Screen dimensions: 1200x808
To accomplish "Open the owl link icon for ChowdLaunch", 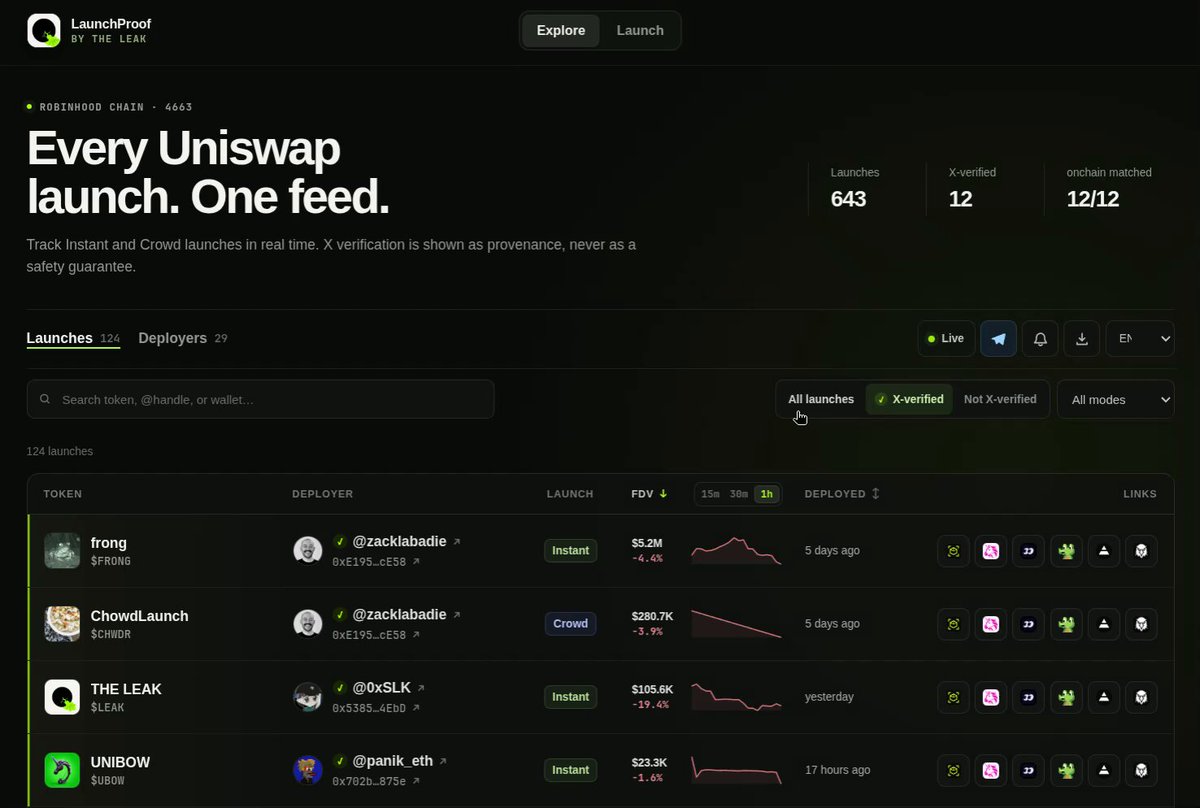I will click(1141, 624).
